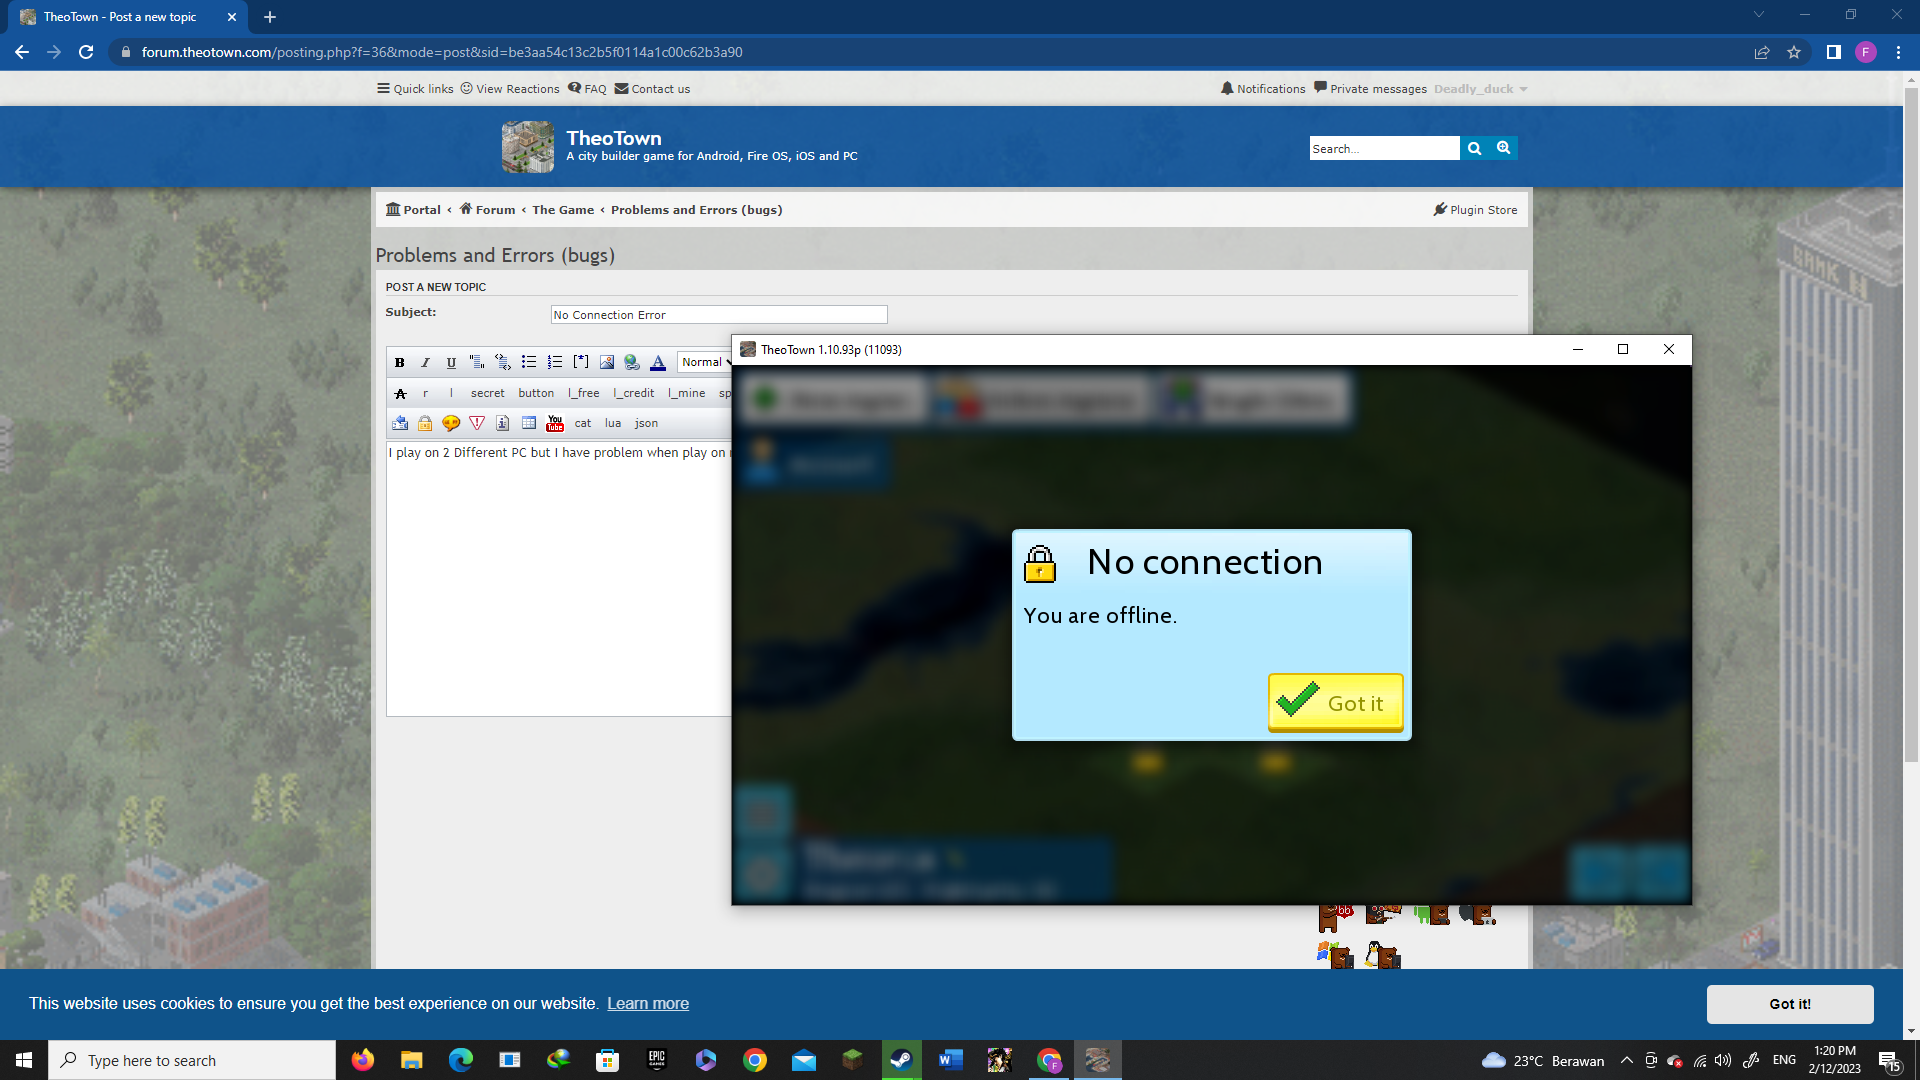Open the FAQ page
This screenshot has height=1080, width=1920.
[587, 89]
